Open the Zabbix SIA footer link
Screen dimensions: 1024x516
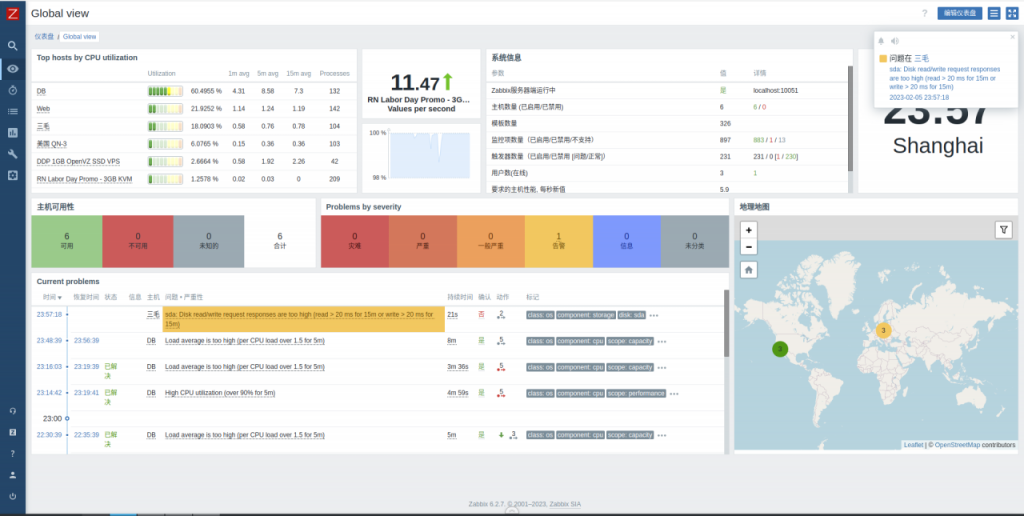point(565,504)
